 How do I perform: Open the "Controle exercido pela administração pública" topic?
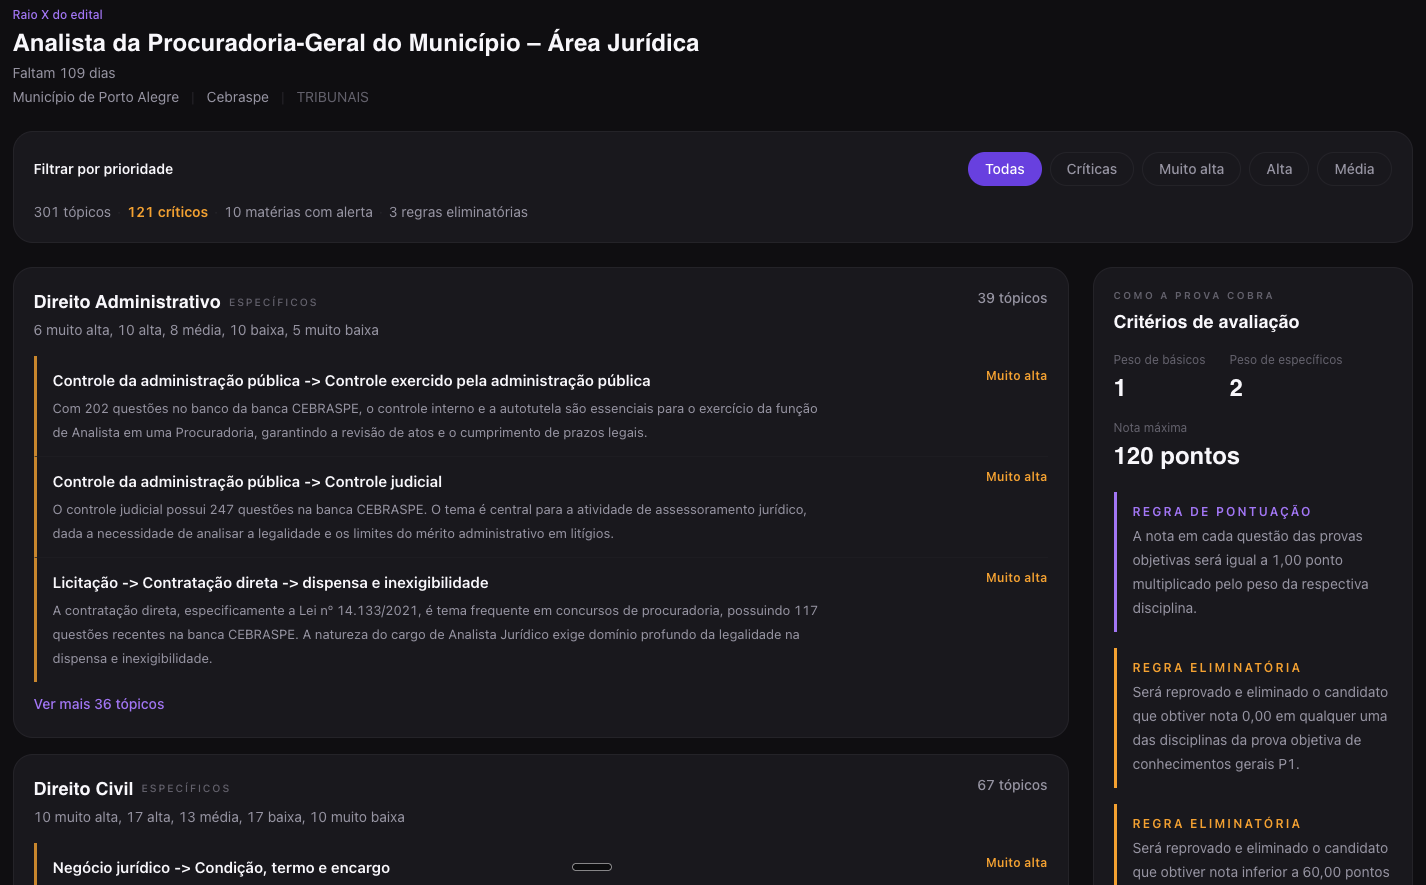tap(351, 381)
